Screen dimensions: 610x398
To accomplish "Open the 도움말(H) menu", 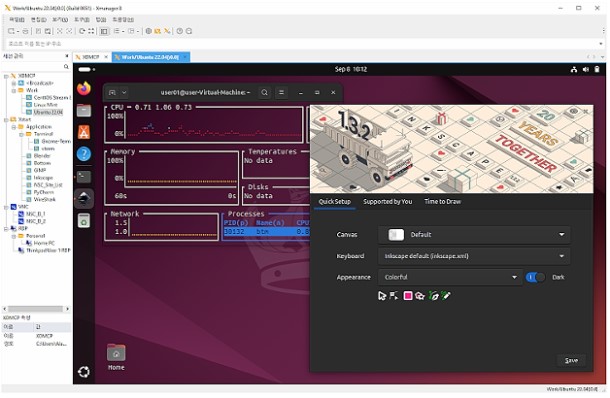I will pyautogui.click(x=123, y=19).
